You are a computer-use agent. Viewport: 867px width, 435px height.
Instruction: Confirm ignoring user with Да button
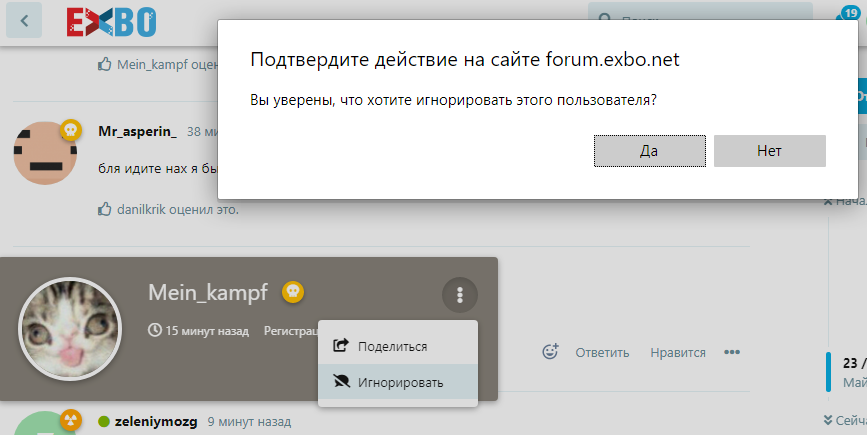(x=650, y=150)
